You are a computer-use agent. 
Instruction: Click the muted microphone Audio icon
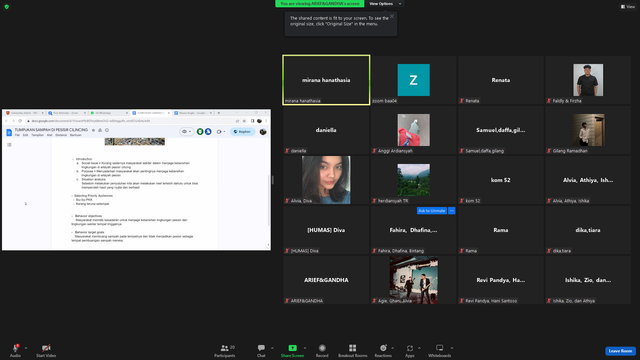16,348
